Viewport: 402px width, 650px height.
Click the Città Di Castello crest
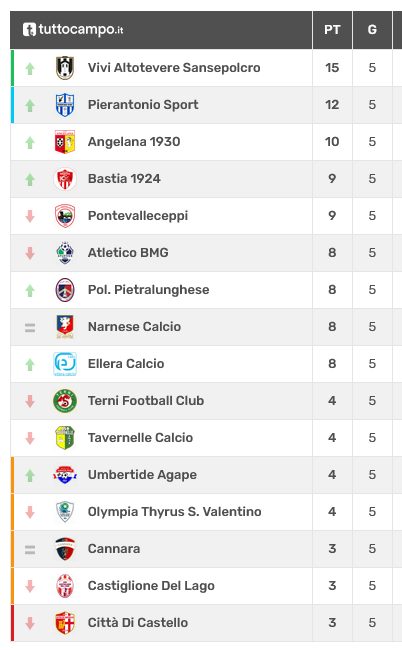pos(65,623)
